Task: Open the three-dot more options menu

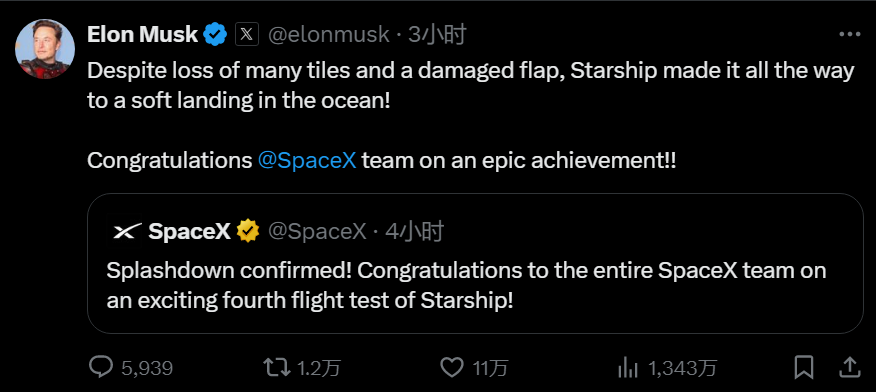Action: click(850, 35)
